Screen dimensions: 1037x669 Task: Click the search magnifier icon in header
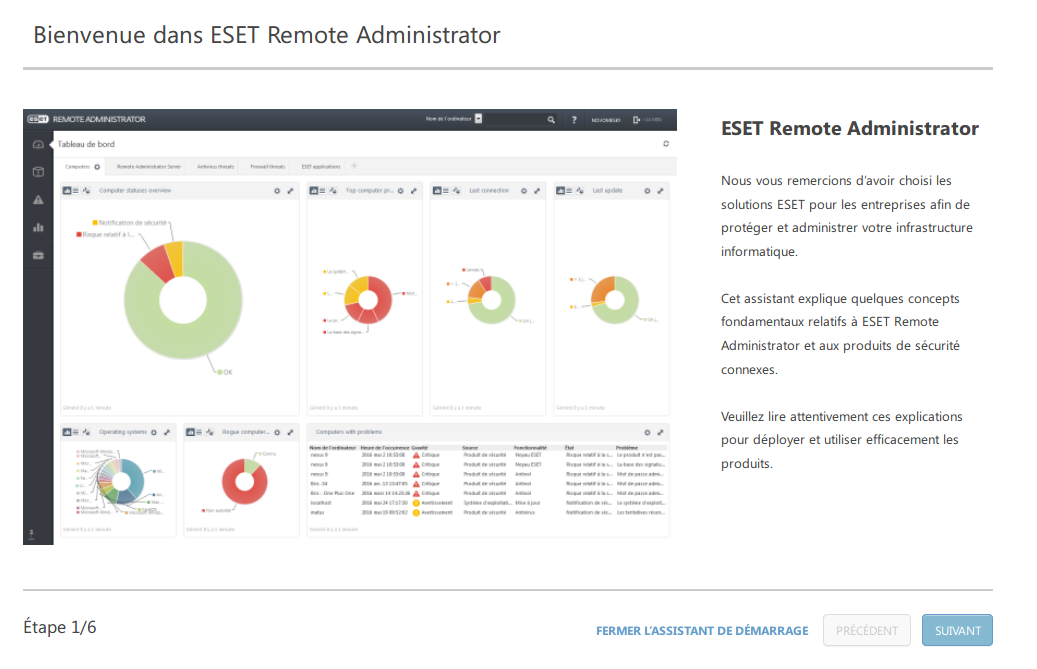[x=551, y=120]
